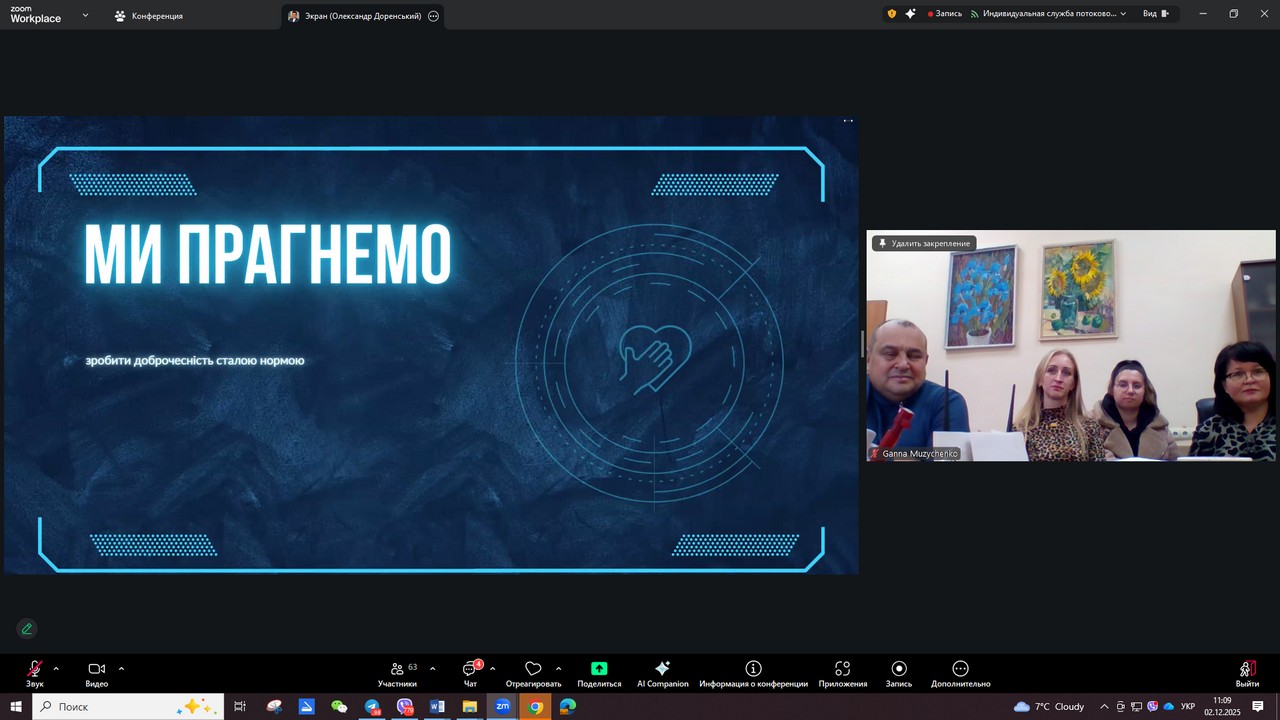Expand audio options arrow beside Звук
Image resolution: width=1280 pixels, height=720 pixels.
coord(56,668)
